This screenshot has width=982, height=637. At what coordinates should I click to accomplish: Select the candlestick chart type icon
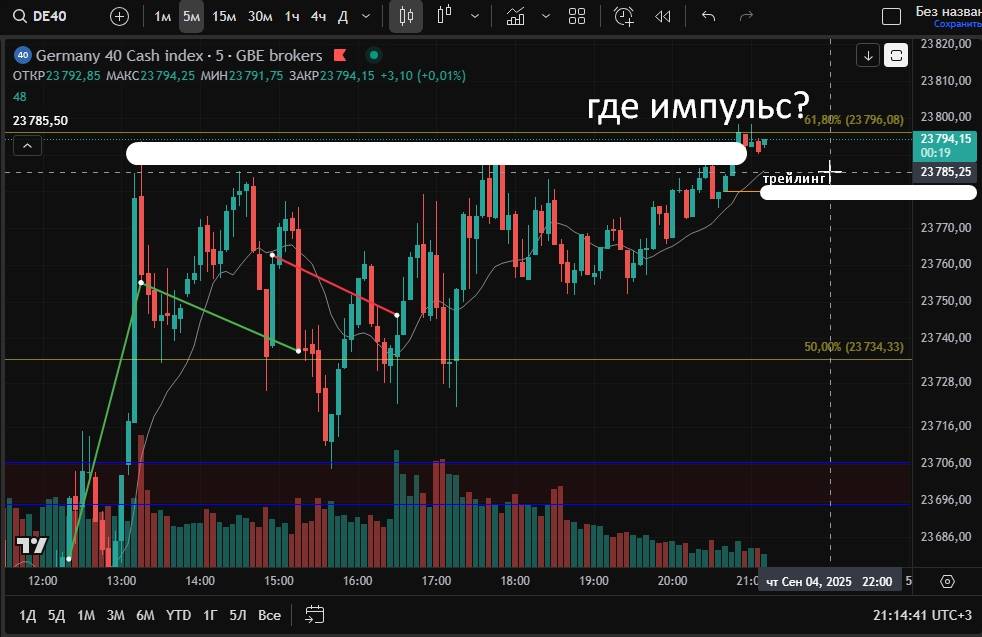click(405, 16)
